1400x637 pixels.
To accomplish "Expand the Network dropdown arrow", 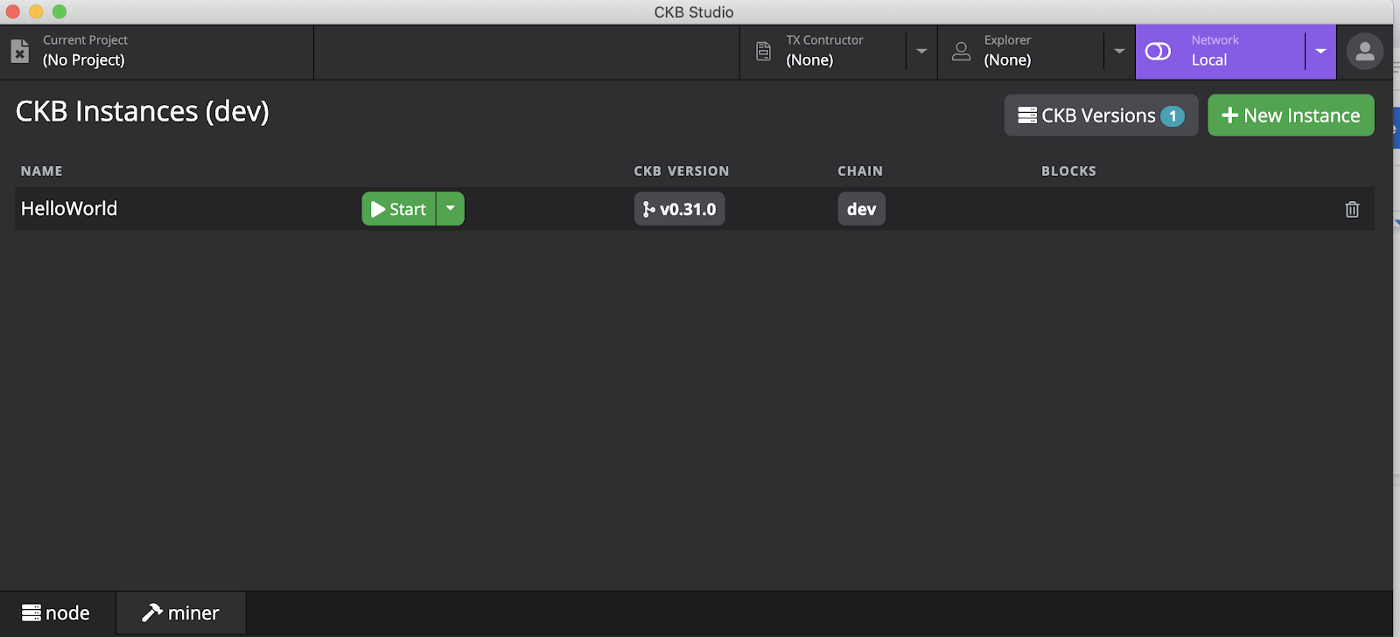I will 1321,51.
